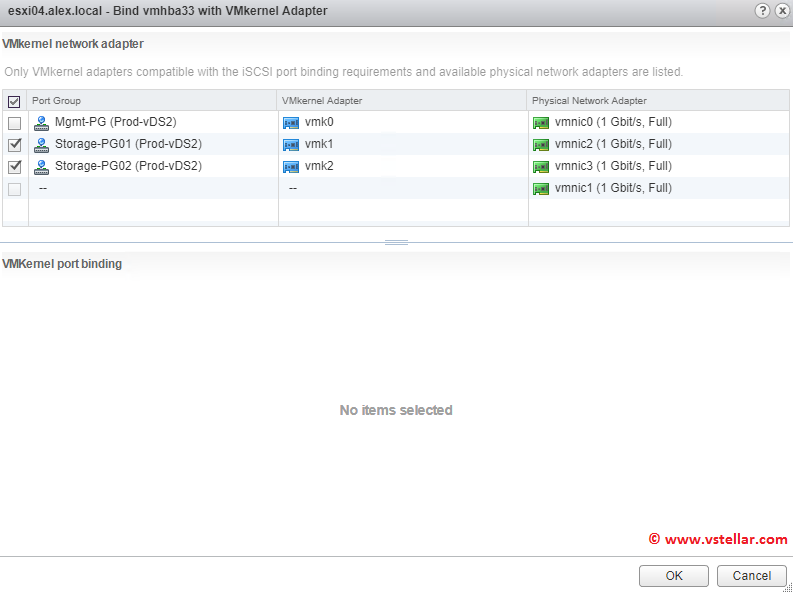
Task: Click the Storage-PG01 port group icon
Action: [x=41, y=145]
